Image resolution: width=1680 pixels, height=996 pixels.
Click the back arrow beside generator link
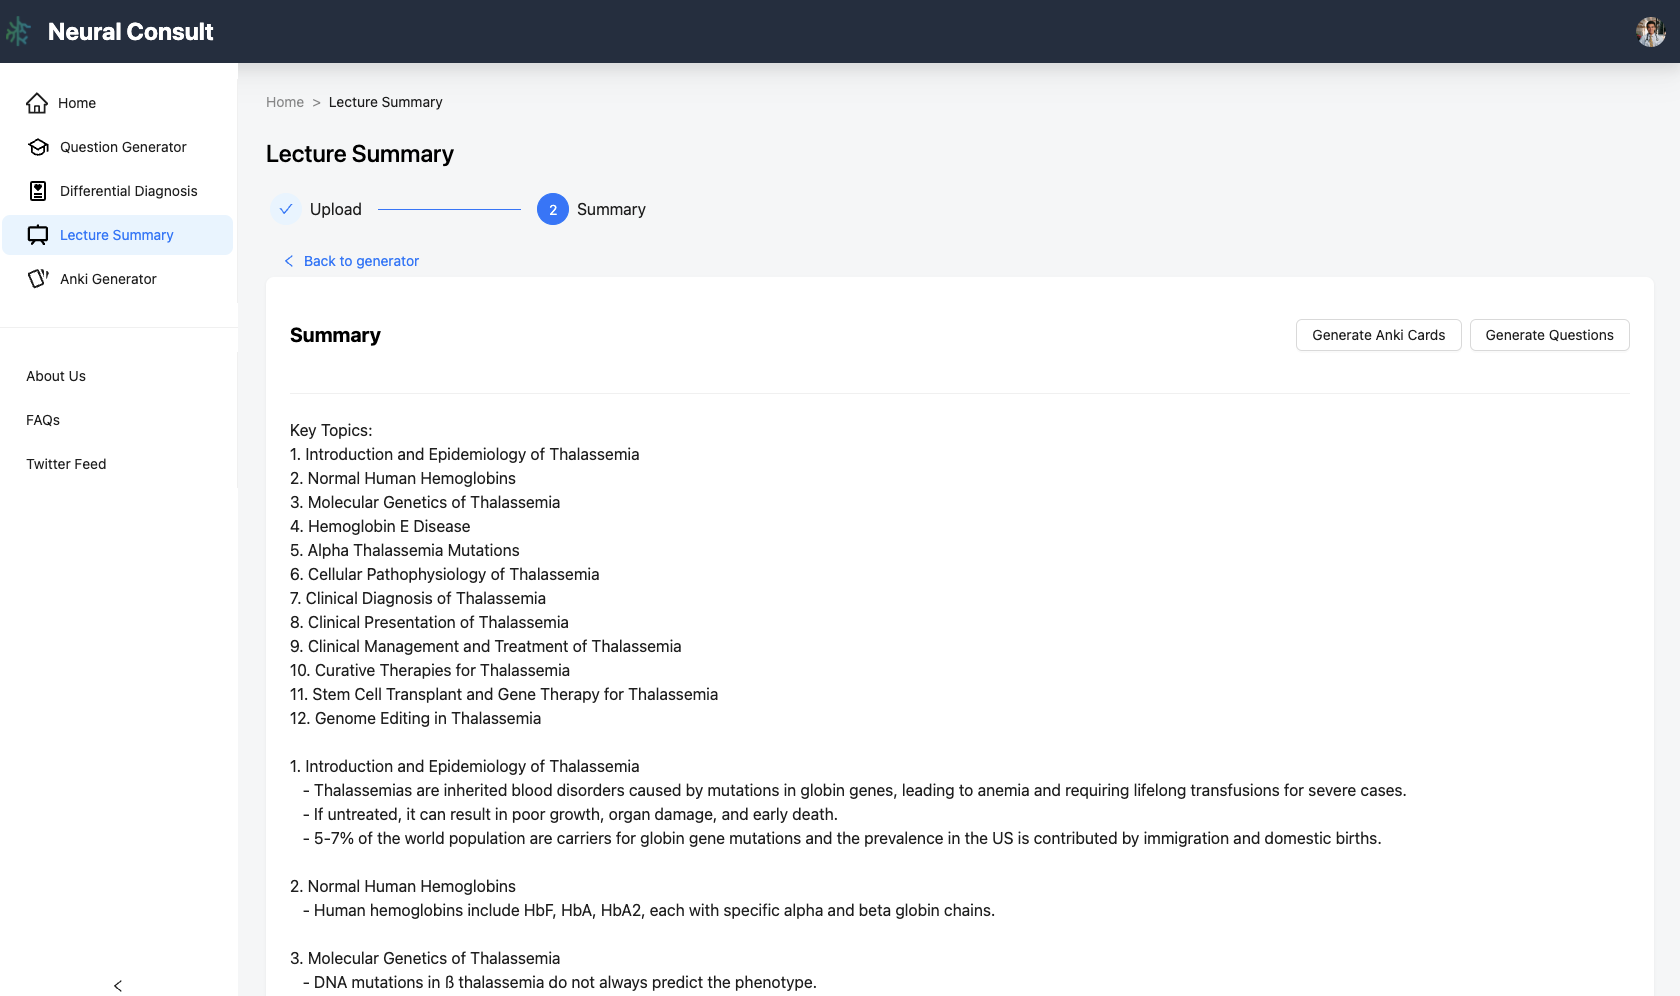coord(289,261)
